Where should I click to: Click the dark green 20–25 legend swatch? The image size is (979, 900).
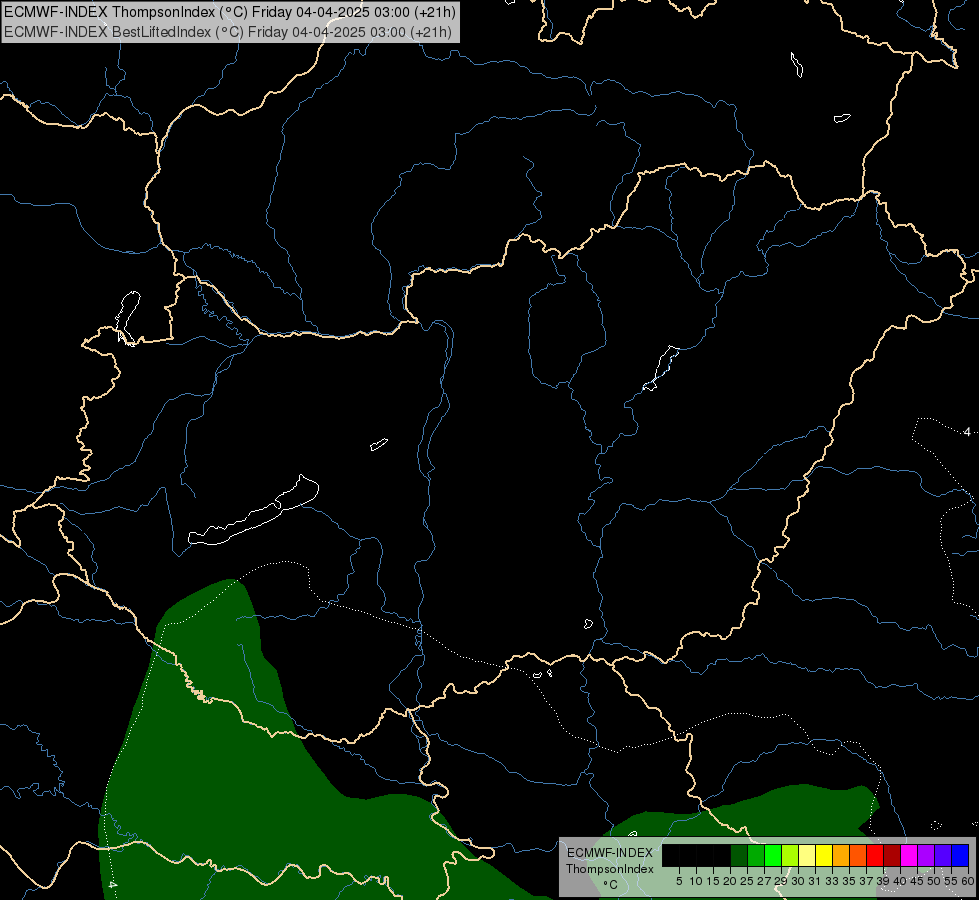coord(739,856)
